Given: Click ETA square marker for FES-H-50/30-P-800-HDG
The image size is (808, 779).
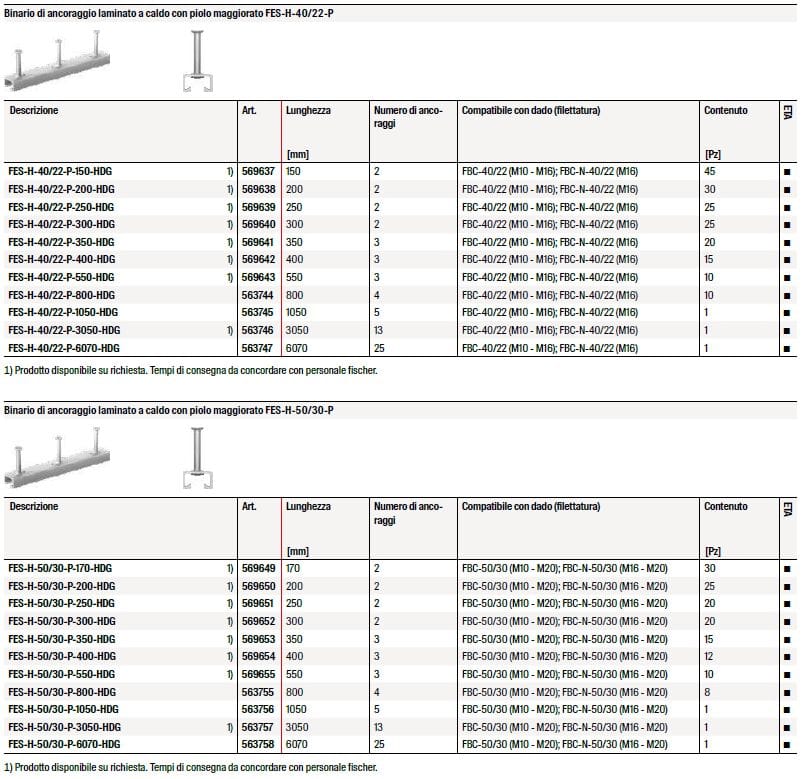Looking at the screenshot, I should point(788,692).
